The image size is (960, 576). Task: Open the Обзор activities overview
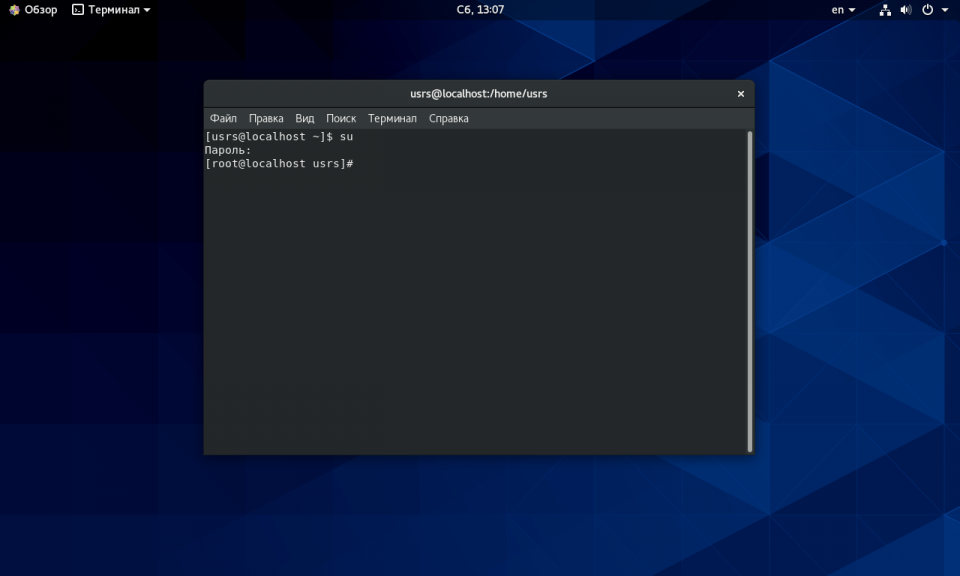click(x=41, y=10)
